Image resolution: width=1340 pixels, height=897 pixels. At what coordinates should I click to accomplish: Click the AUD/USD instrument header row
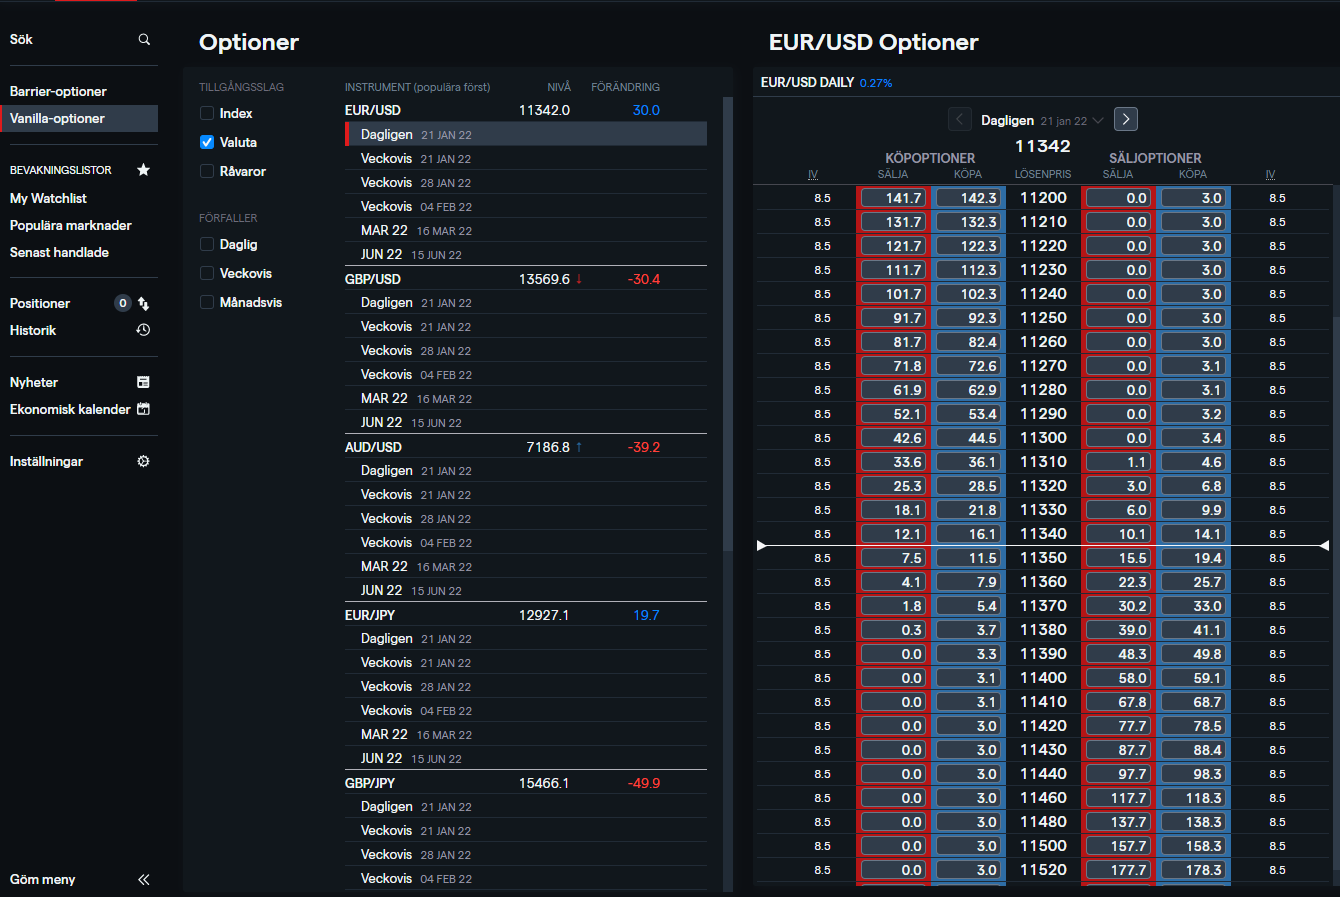[x=526, y=446]
